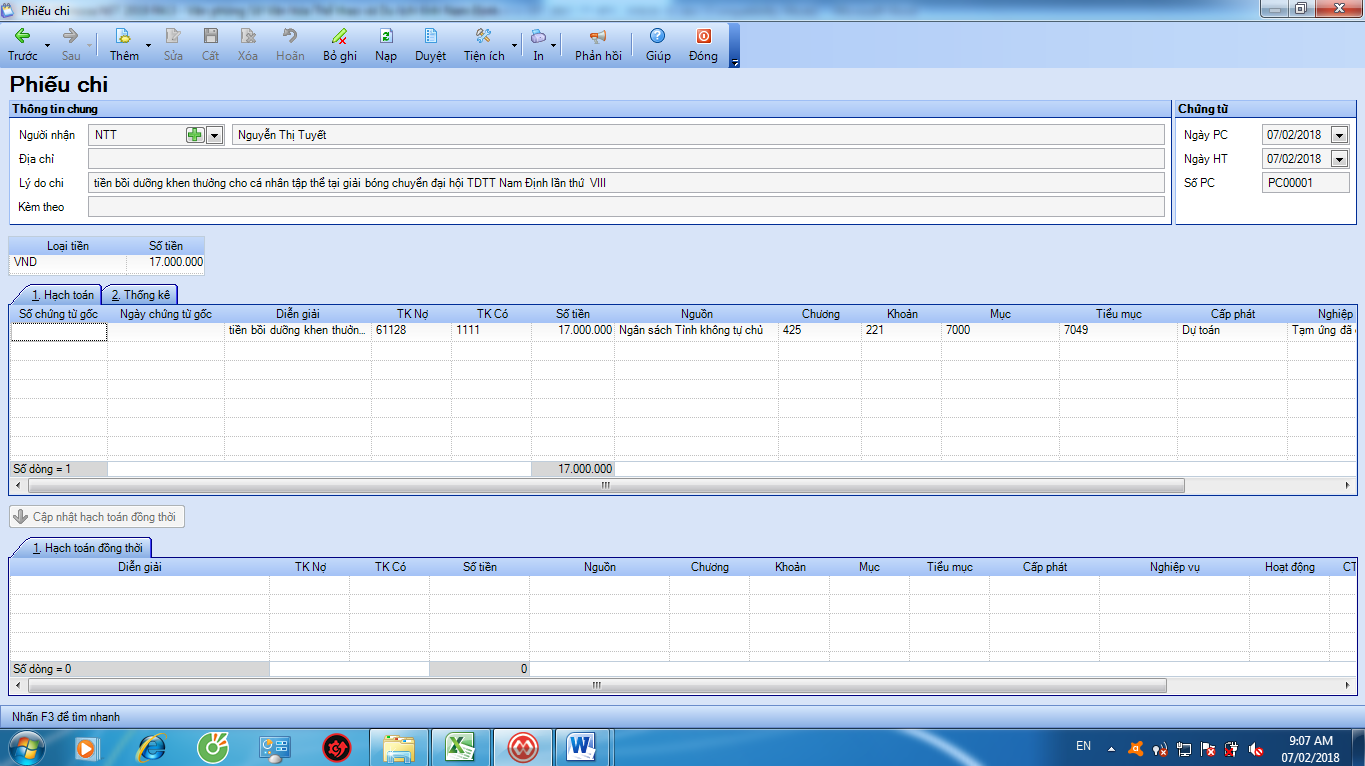This screenshot has height=766, width=1365.
Task: Click the Cất save icon
Action: click(210, 36)
